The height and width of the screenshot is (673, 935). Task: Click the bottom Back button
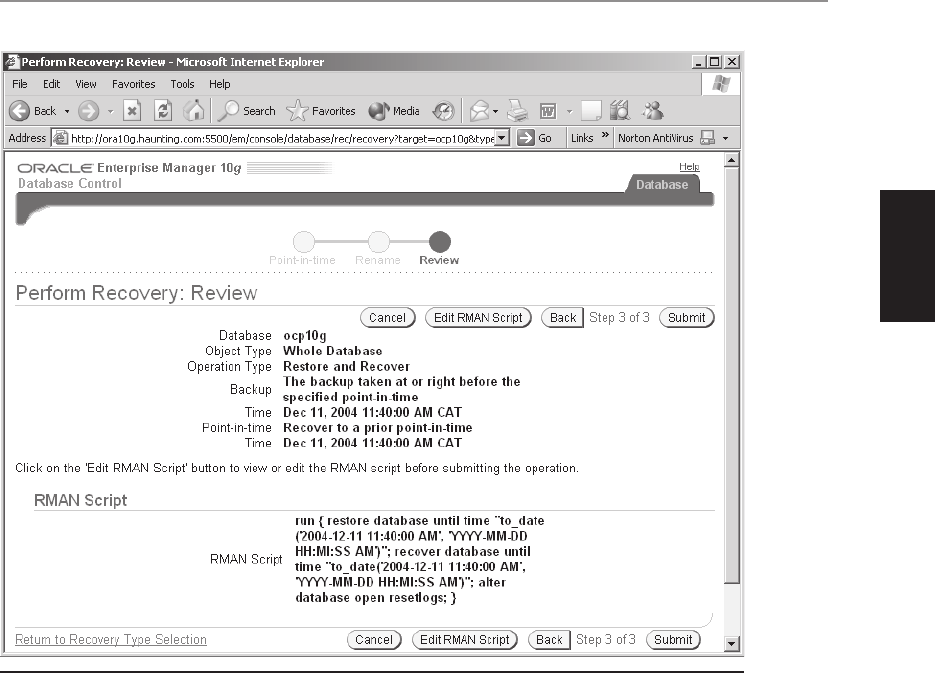pyautogui.click(x=549, y=640)
